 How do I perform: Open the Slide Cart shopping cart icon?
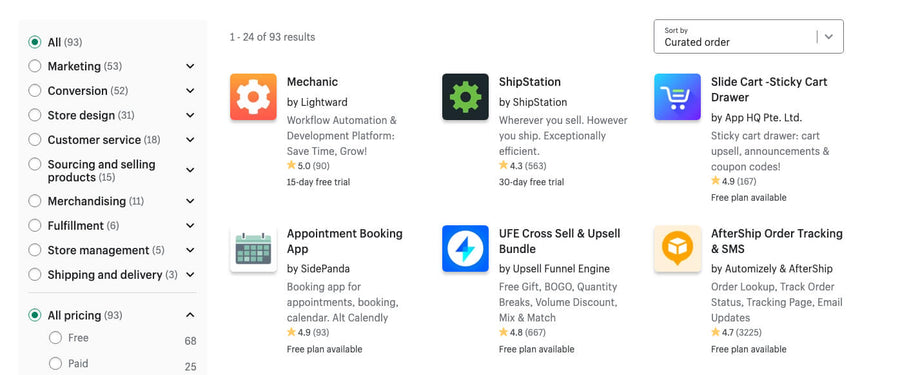coord(677,96)
